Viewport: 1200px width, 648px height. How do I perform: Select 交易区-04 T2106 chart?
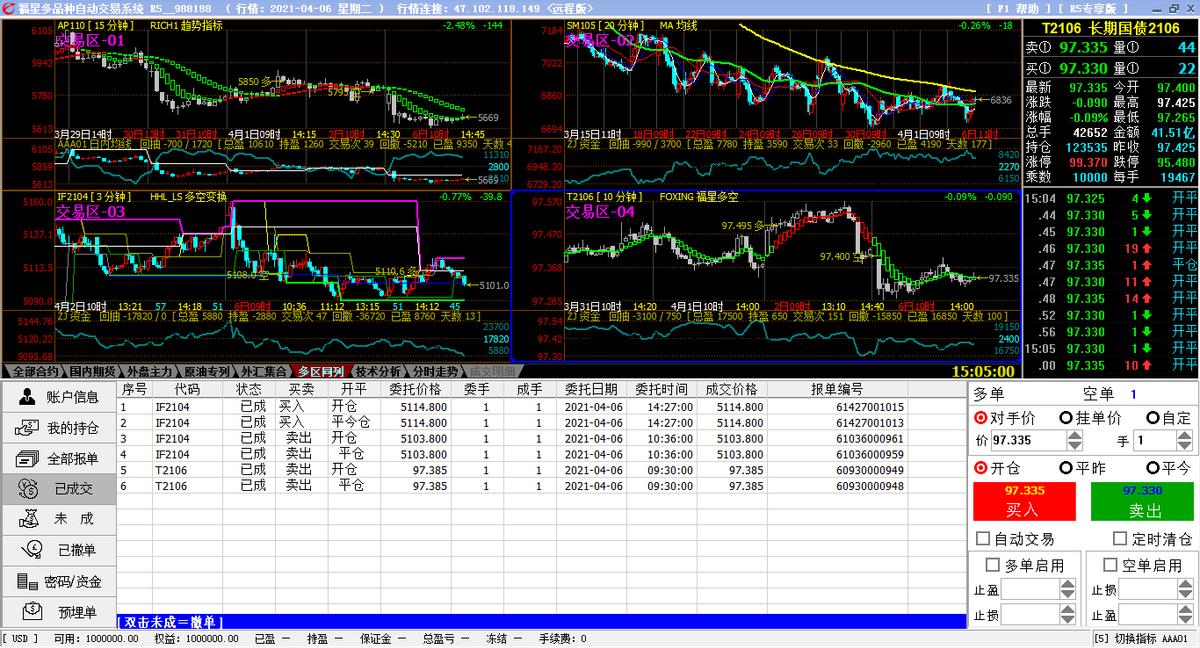coord(766,276)
